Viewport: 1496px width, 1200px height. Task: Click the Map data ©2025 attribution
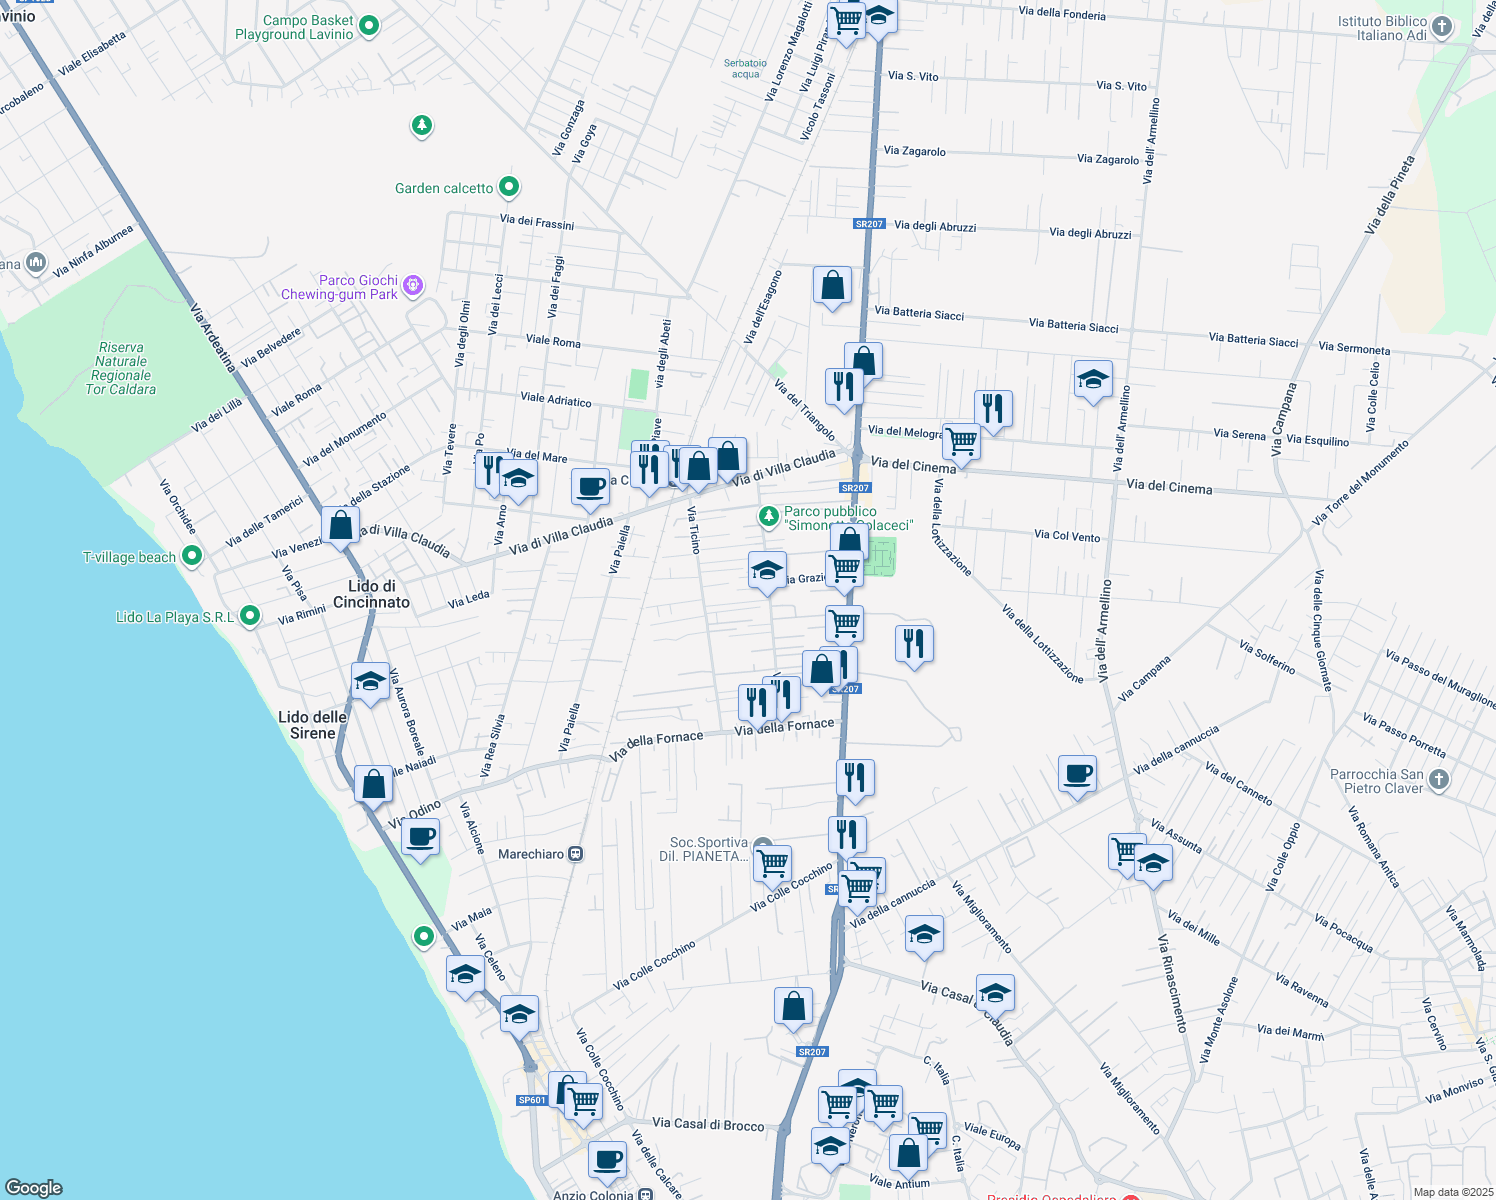[1451, 1192]
